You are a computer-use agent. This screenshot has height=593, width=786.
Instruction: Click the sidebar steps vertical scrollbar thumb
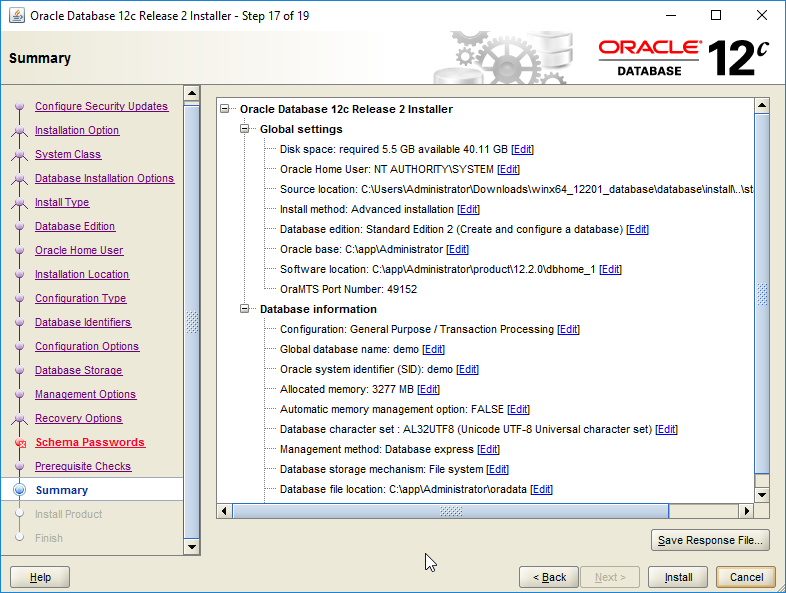click(191, 322)
